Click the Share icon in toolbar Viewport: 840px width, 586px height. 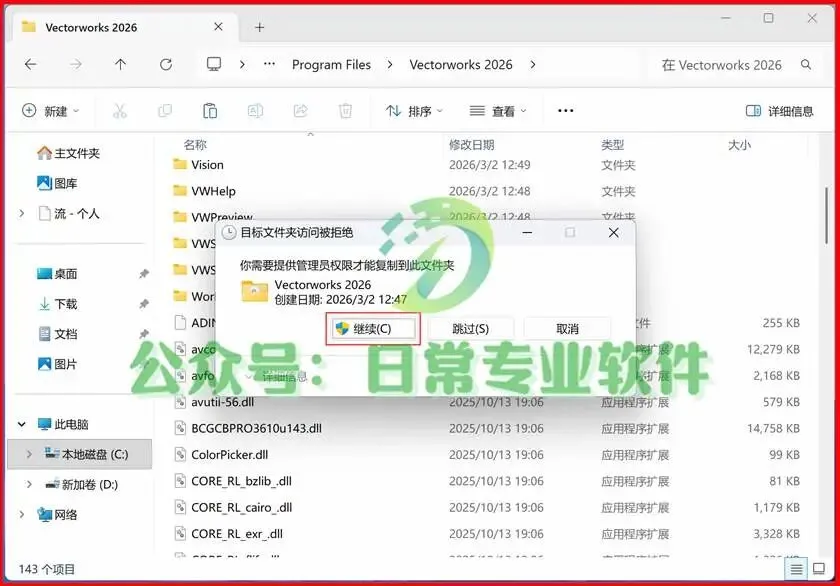pos(301,111)
